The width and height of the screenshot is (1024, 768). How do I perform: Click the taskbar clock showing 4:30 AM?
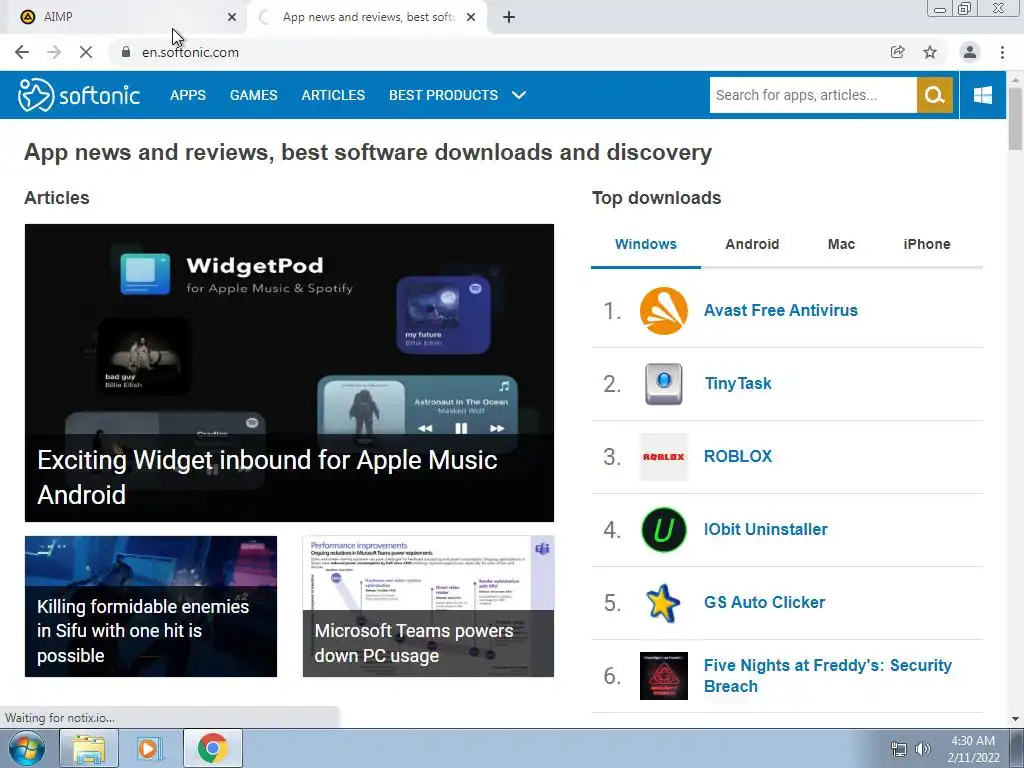coord(973,749)
